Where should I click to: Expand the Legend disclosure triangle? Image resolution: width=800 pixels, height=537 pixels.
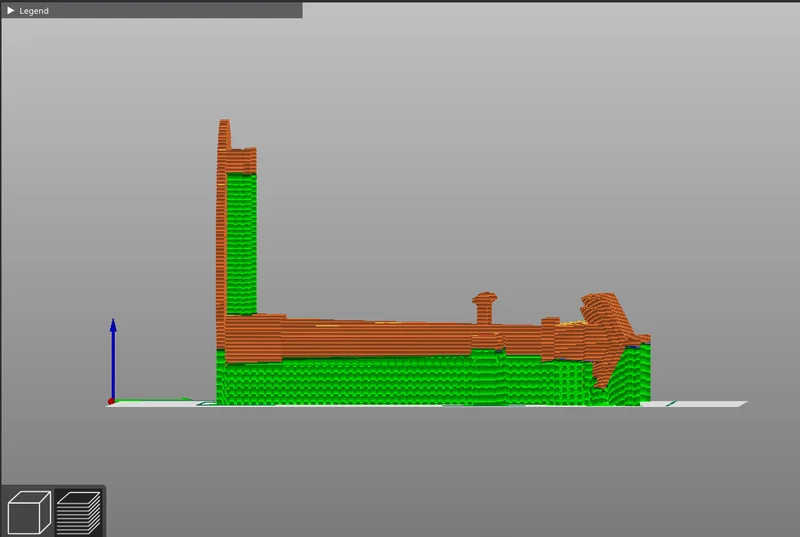[x=10, y=10]
